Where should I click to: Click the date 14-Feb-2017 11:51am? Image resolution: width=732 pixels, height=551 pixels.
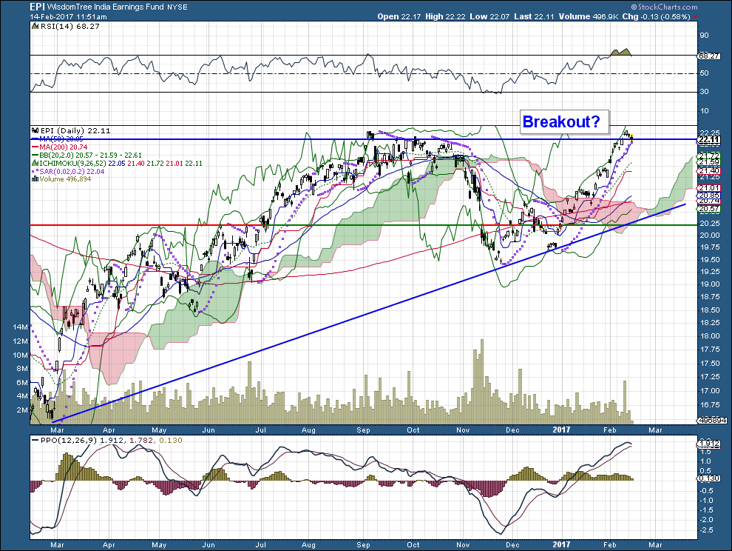point(68,16)
